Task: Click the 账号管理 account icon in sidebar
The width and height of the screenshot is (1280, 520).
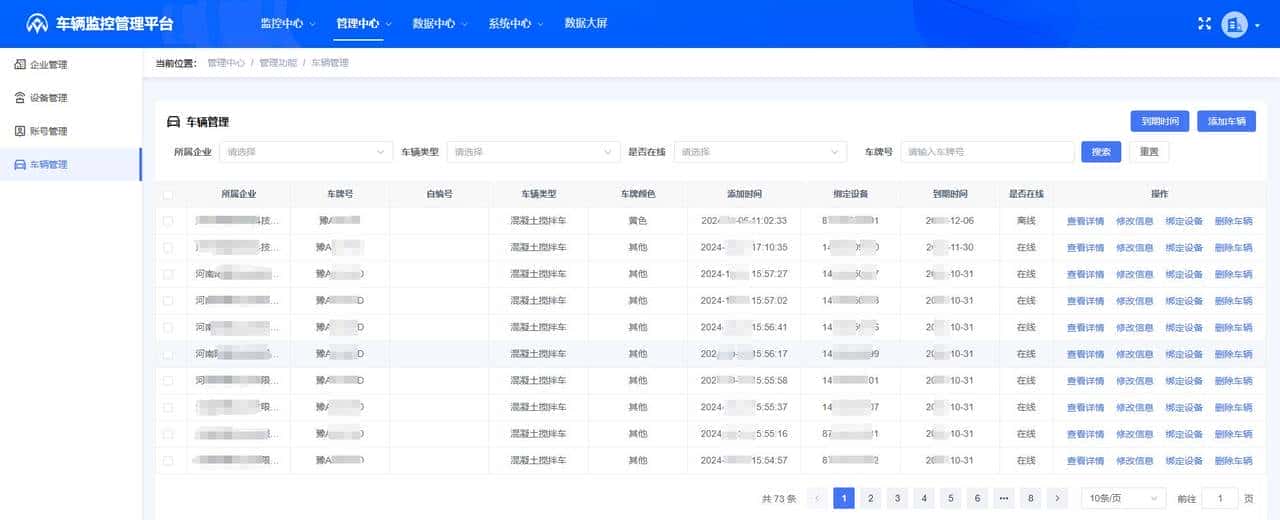Action: click(20, 131)
